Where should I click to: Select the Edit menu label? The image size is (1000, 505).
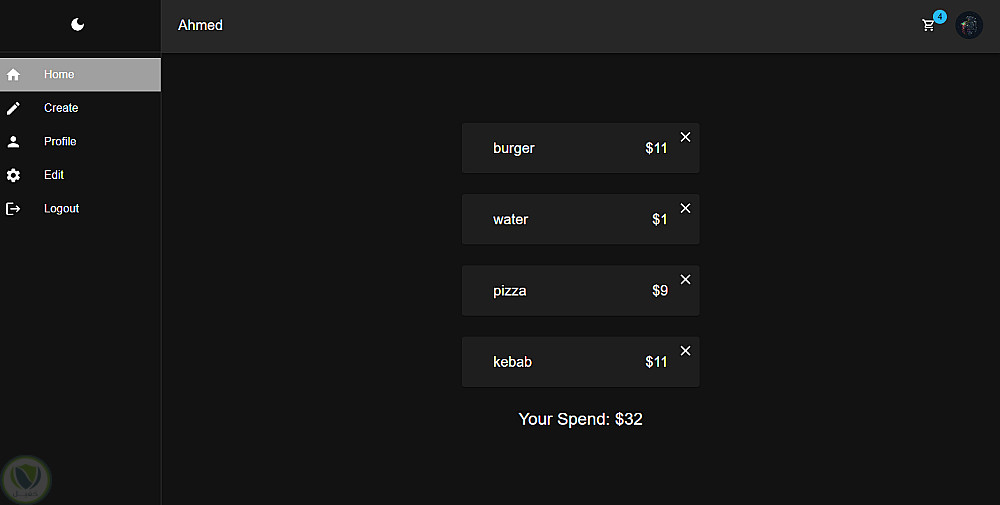click(54, 175)
